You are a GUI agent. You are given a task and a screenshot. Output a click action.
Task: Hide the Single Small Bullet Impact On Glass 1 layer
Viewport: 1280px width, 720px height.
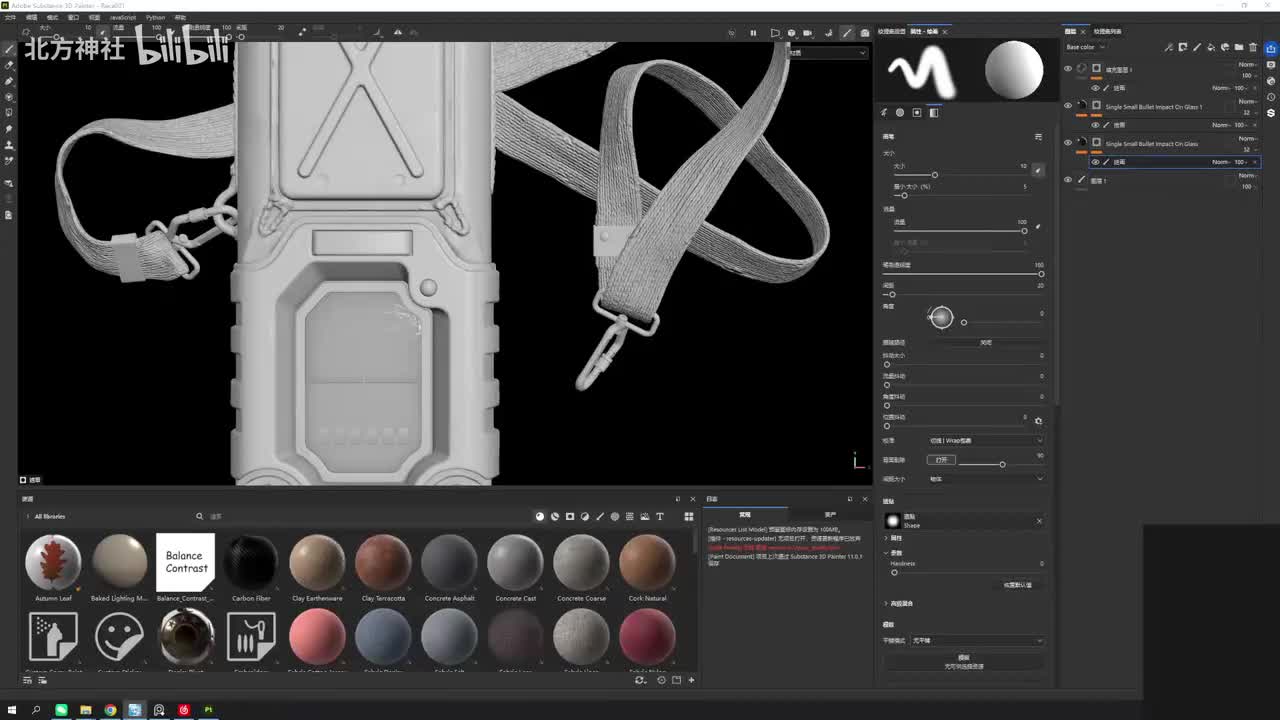coord(1068,106)
